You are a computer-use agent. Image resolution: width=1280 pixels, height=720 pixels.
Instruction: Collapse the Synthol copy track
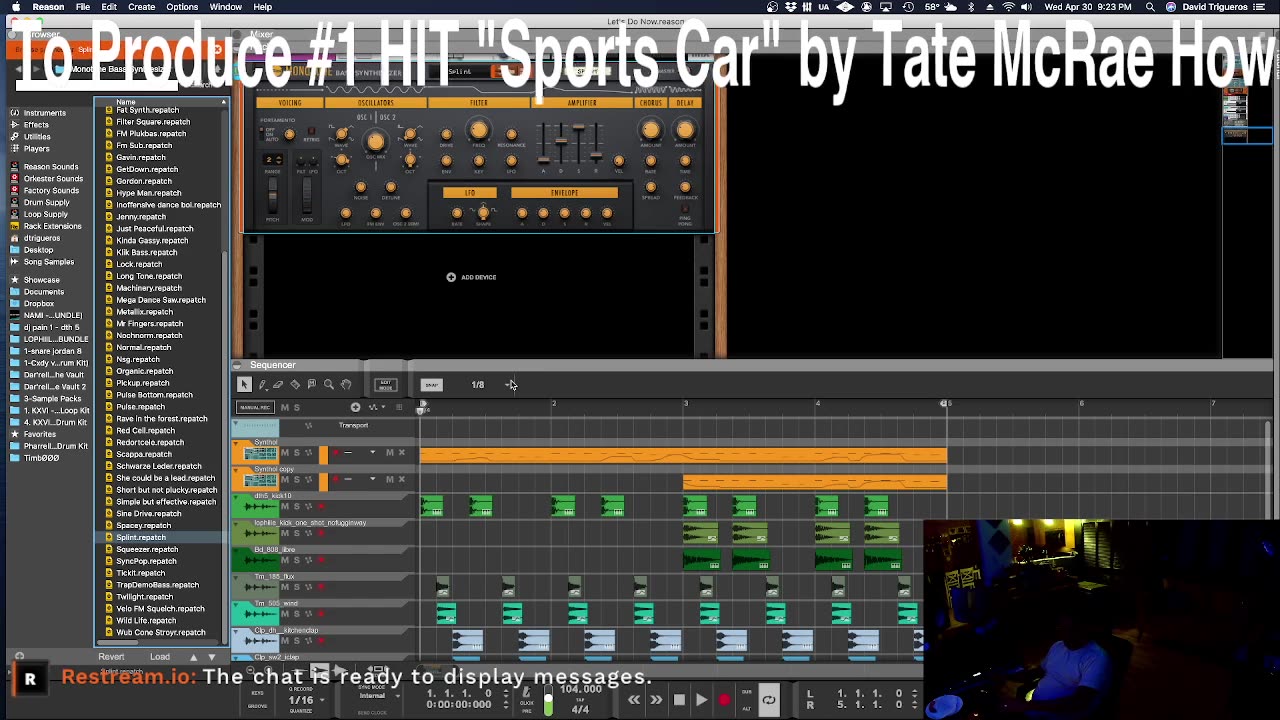point(236,469)
